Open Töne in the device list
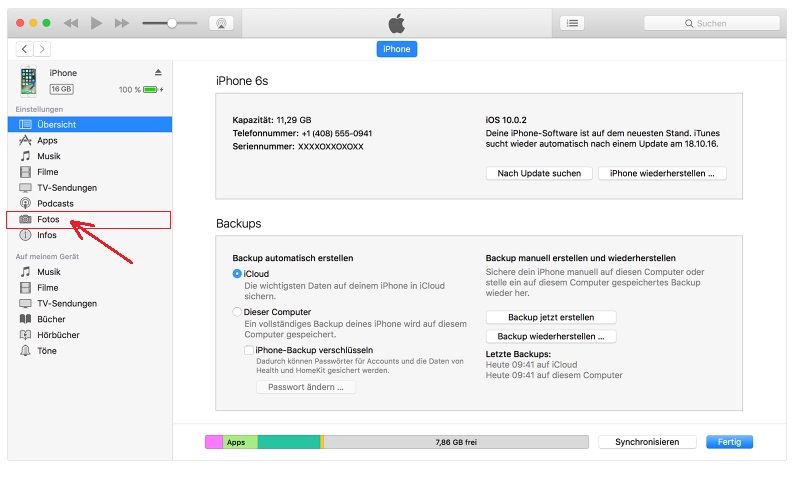Screen dimensions: 792x483 point(47,351)
